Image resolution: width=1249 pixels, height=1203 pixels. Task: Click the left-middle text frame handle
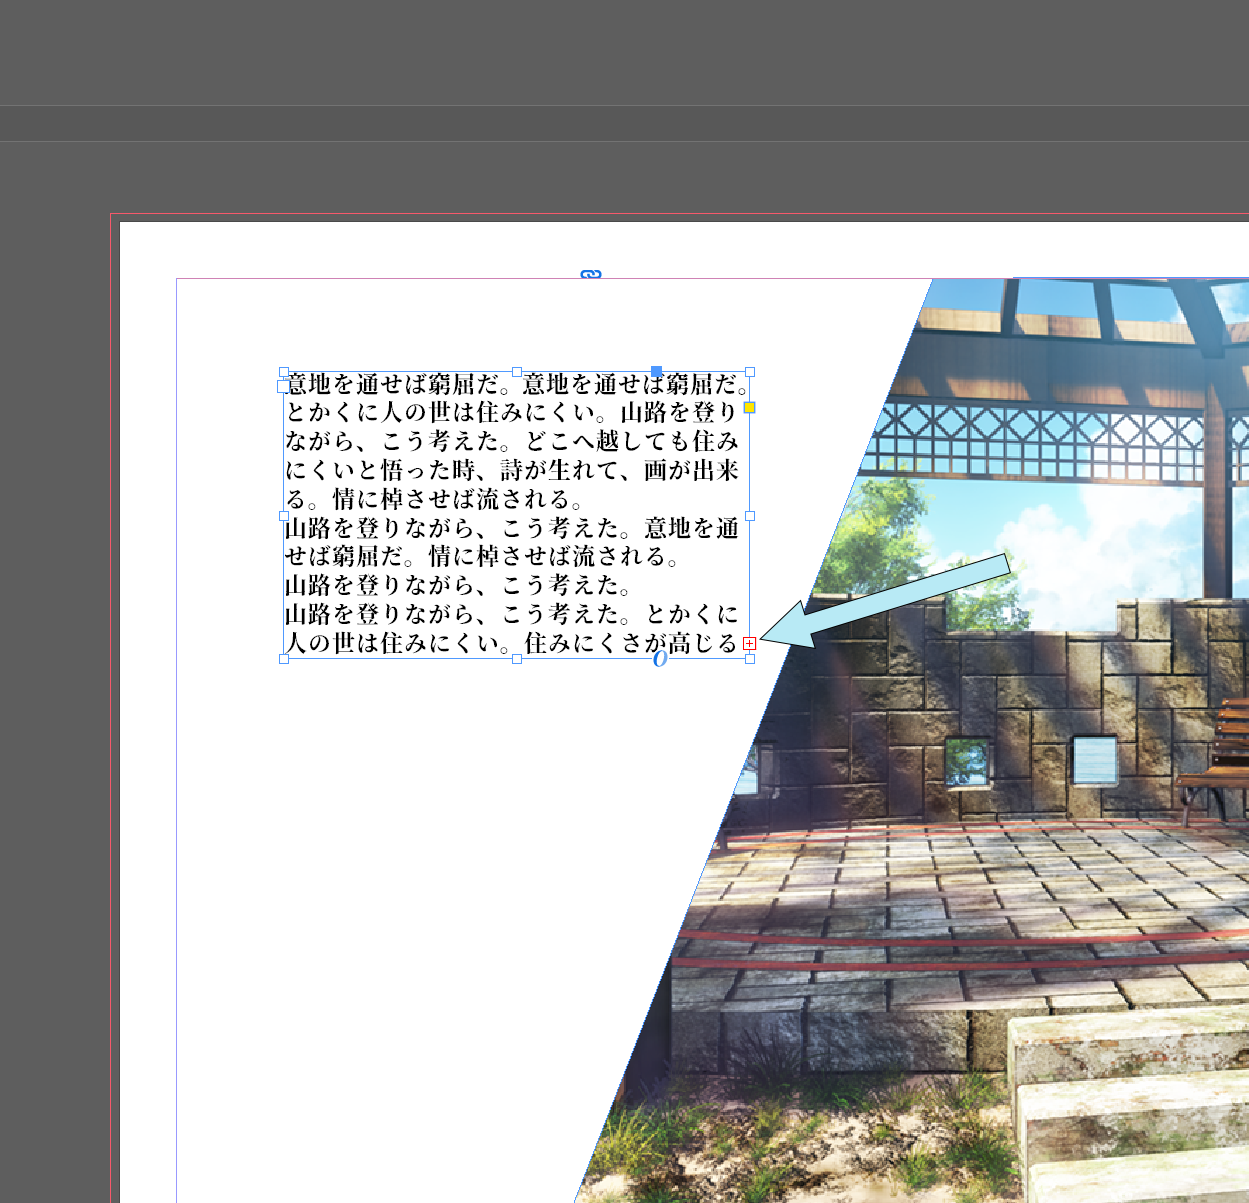point(284,516)
